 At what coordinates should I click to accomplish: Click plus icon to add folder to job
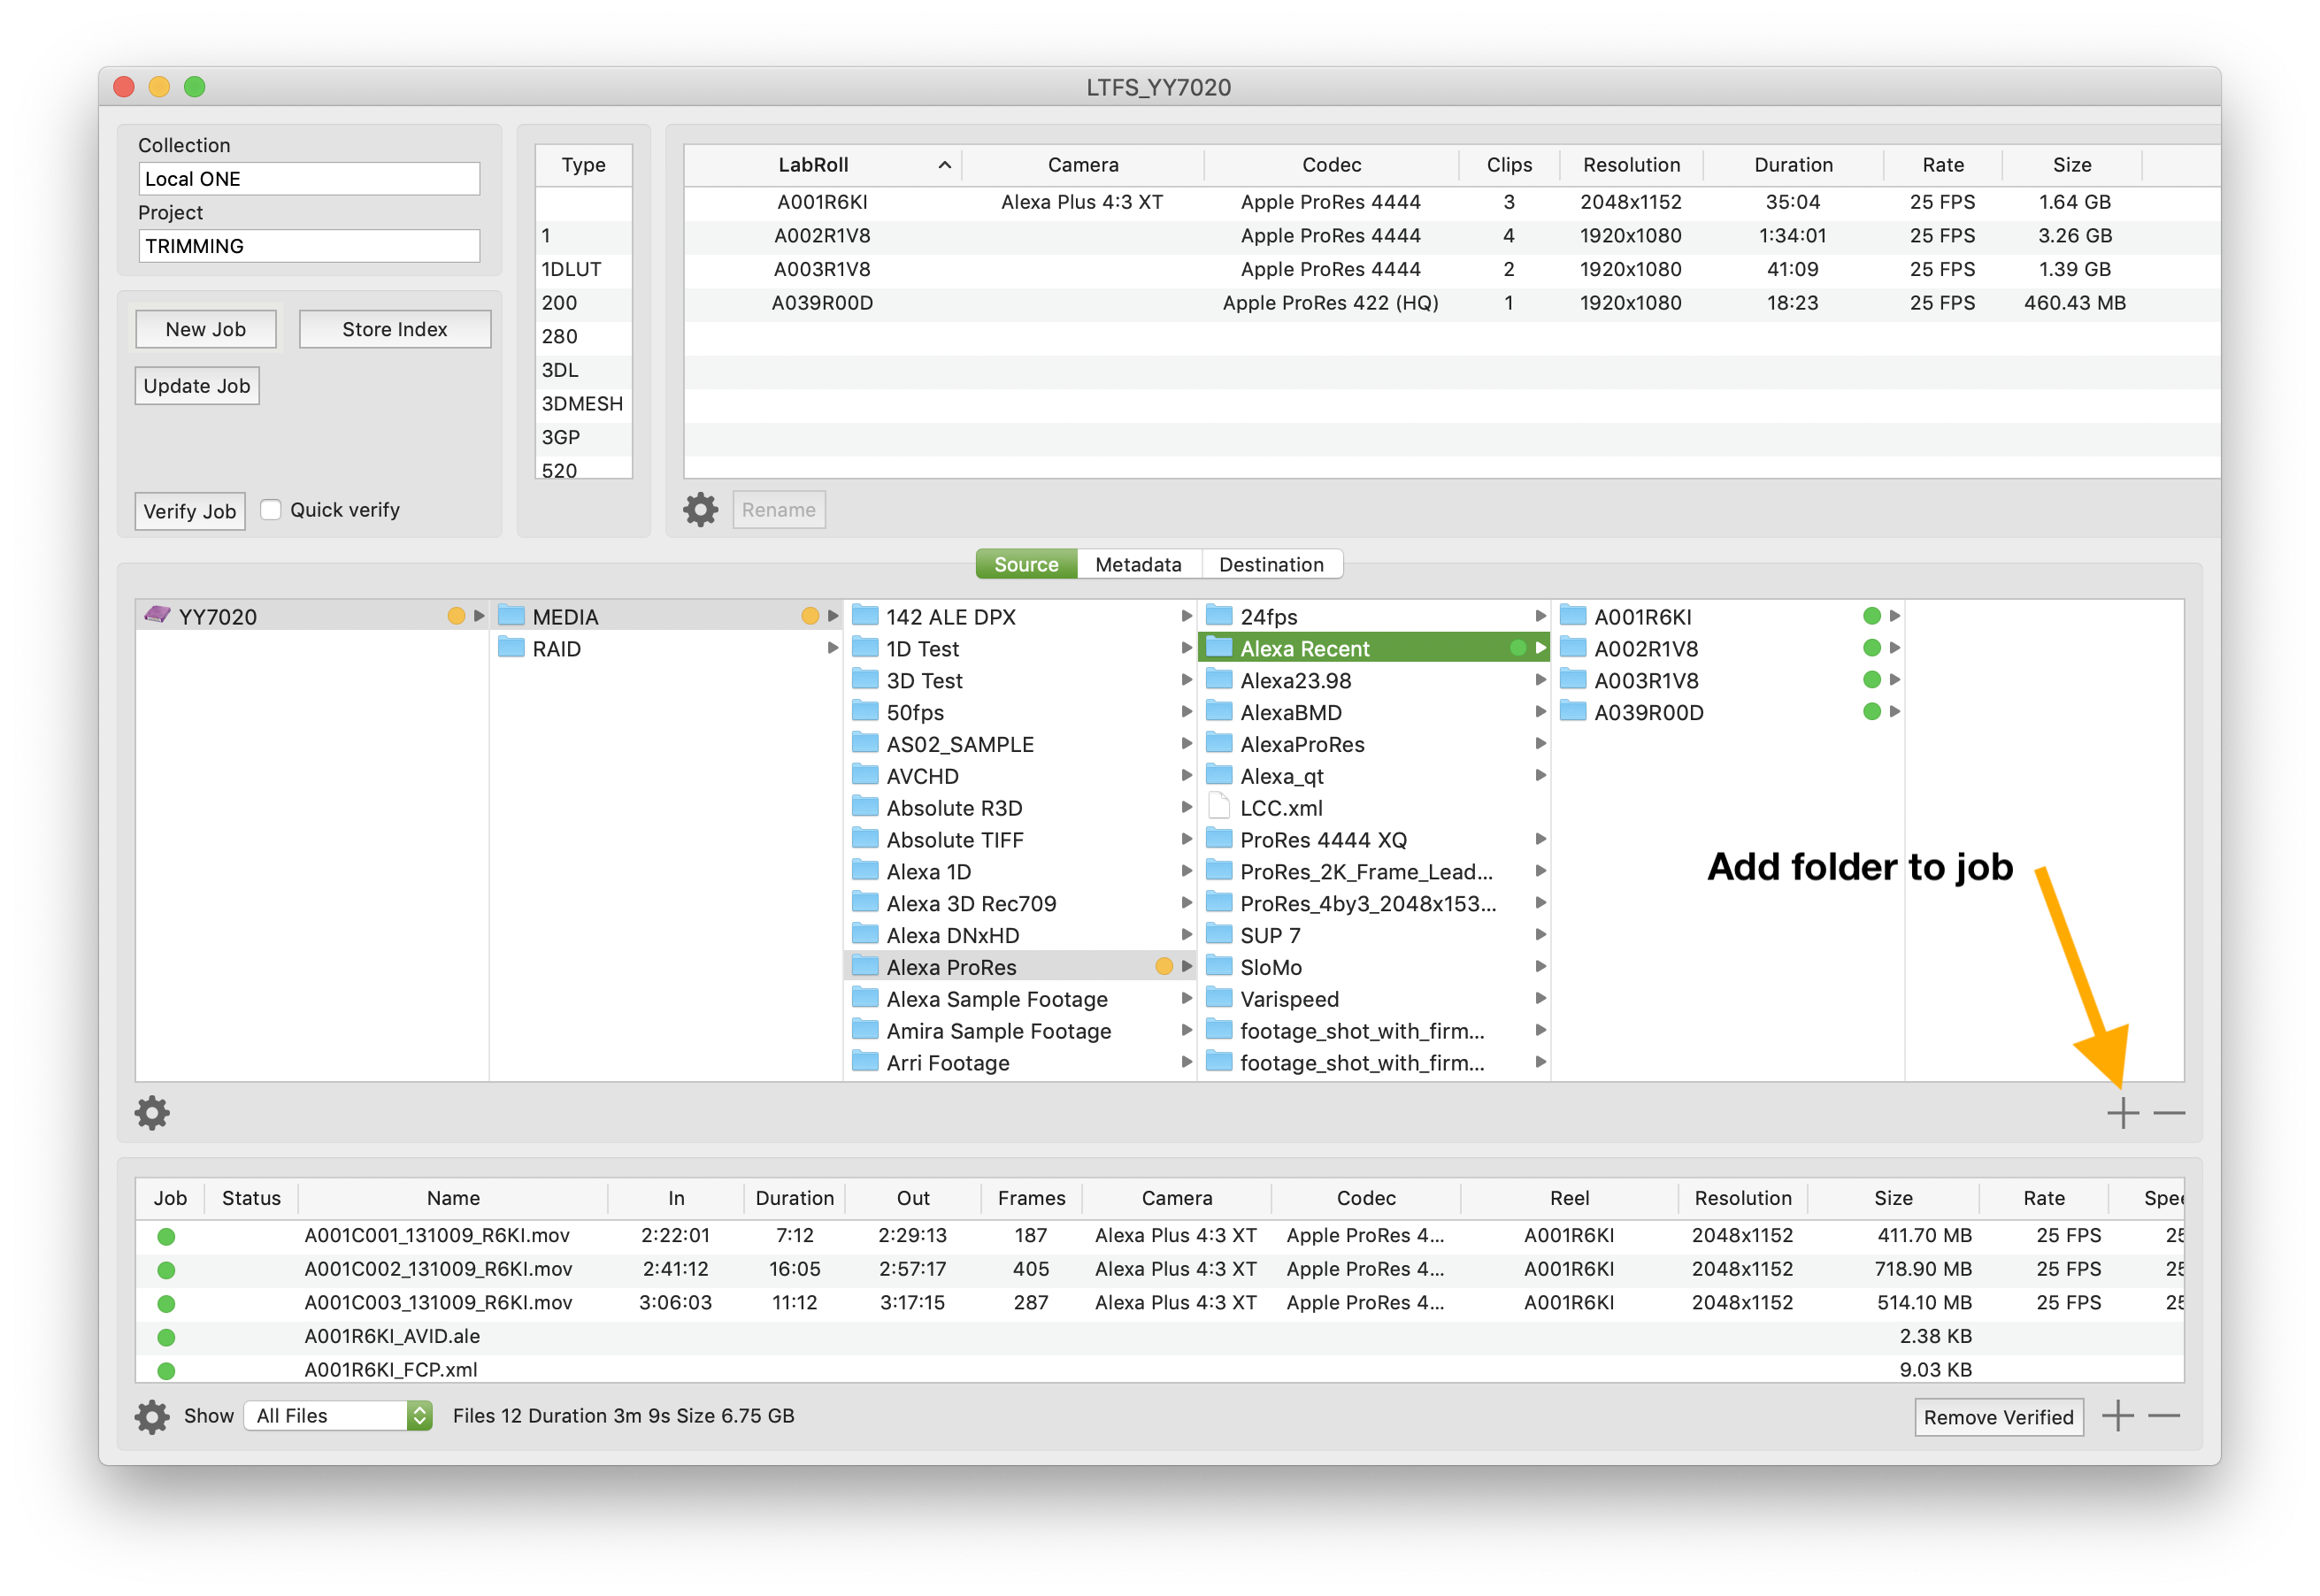(x=2122, y=1113)
